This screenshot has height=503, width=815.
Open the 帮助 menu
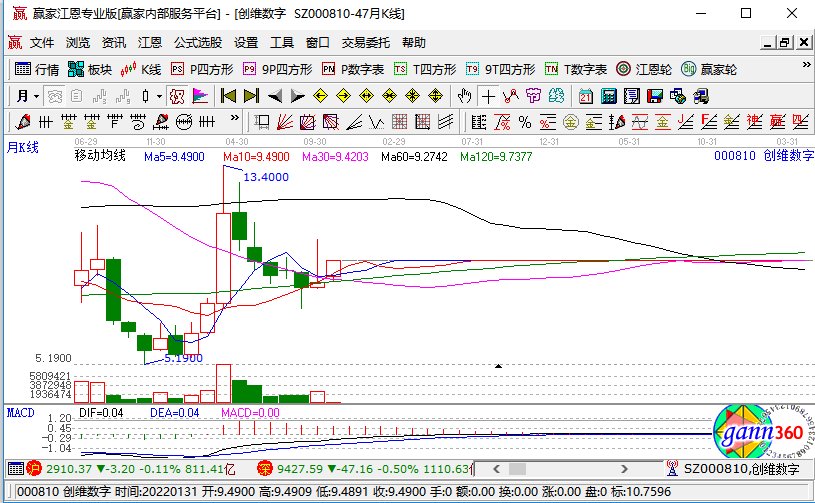click(x=414, y=43)
